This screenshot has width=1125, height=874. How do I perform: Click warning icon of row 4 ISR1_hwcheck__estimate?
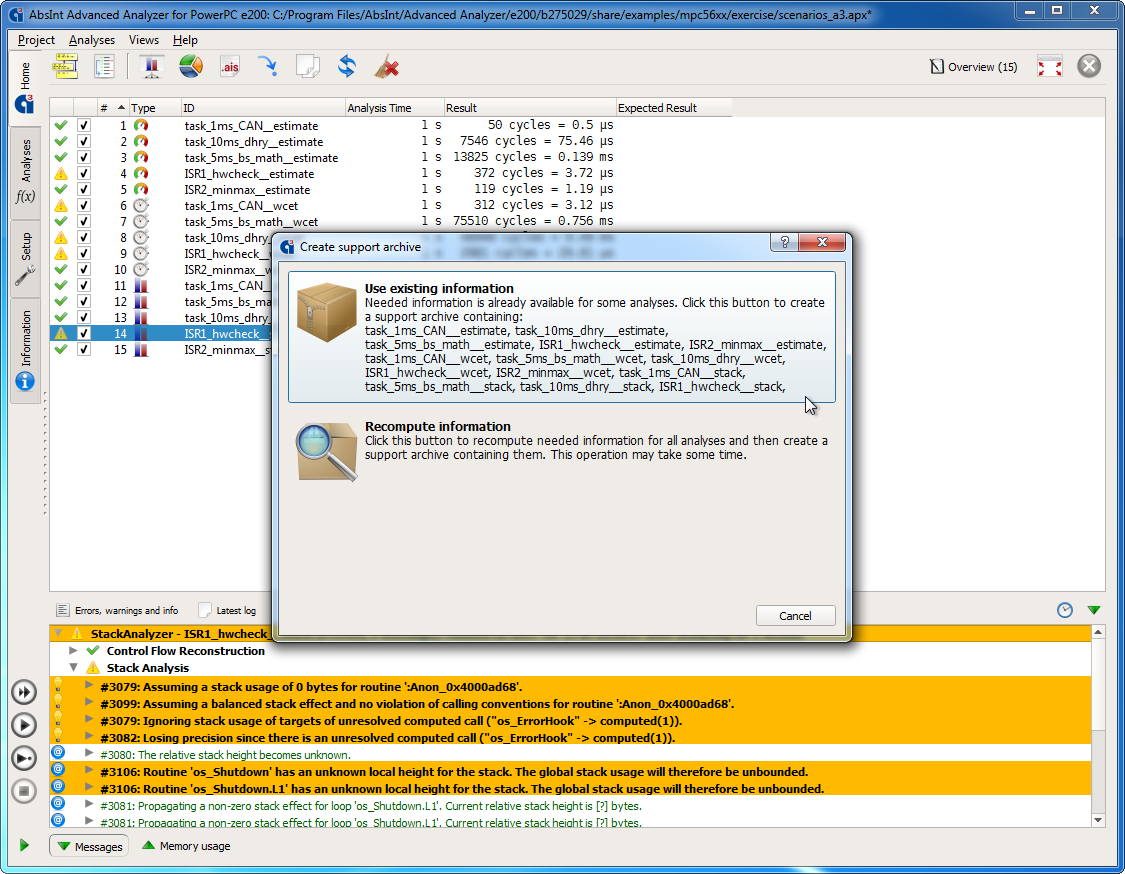pos(61,174)
